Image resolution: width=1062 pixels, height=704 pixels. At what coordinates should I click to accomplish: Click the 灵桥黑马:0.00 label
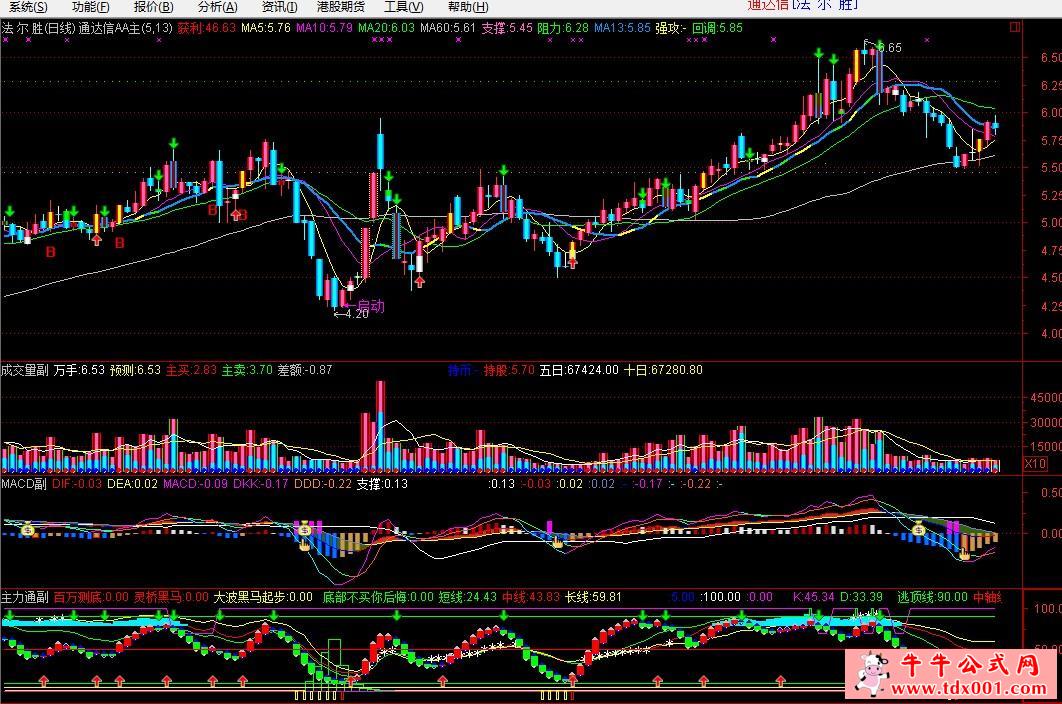point(171,597)
